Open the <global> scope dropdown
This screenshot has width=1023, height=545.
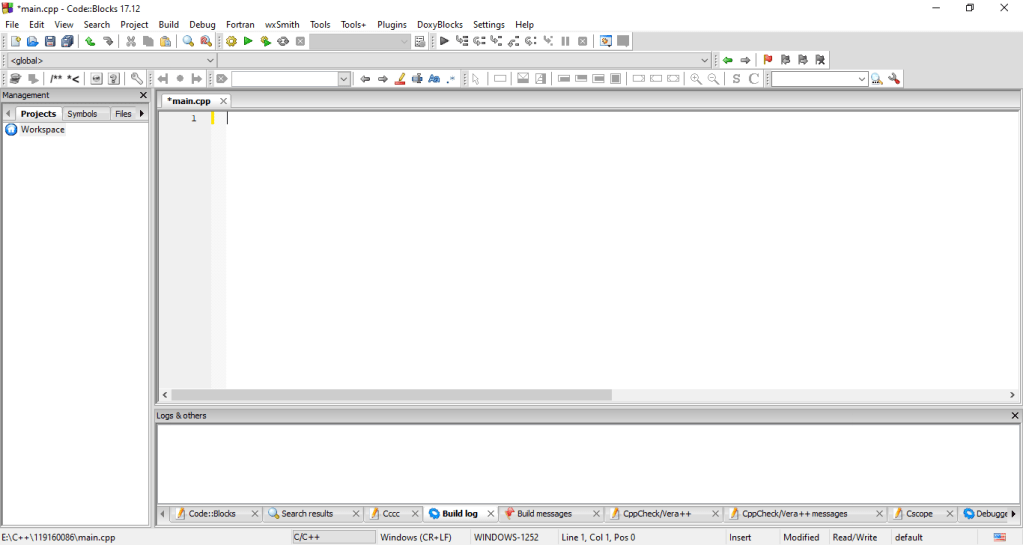[x=111, y=60]
